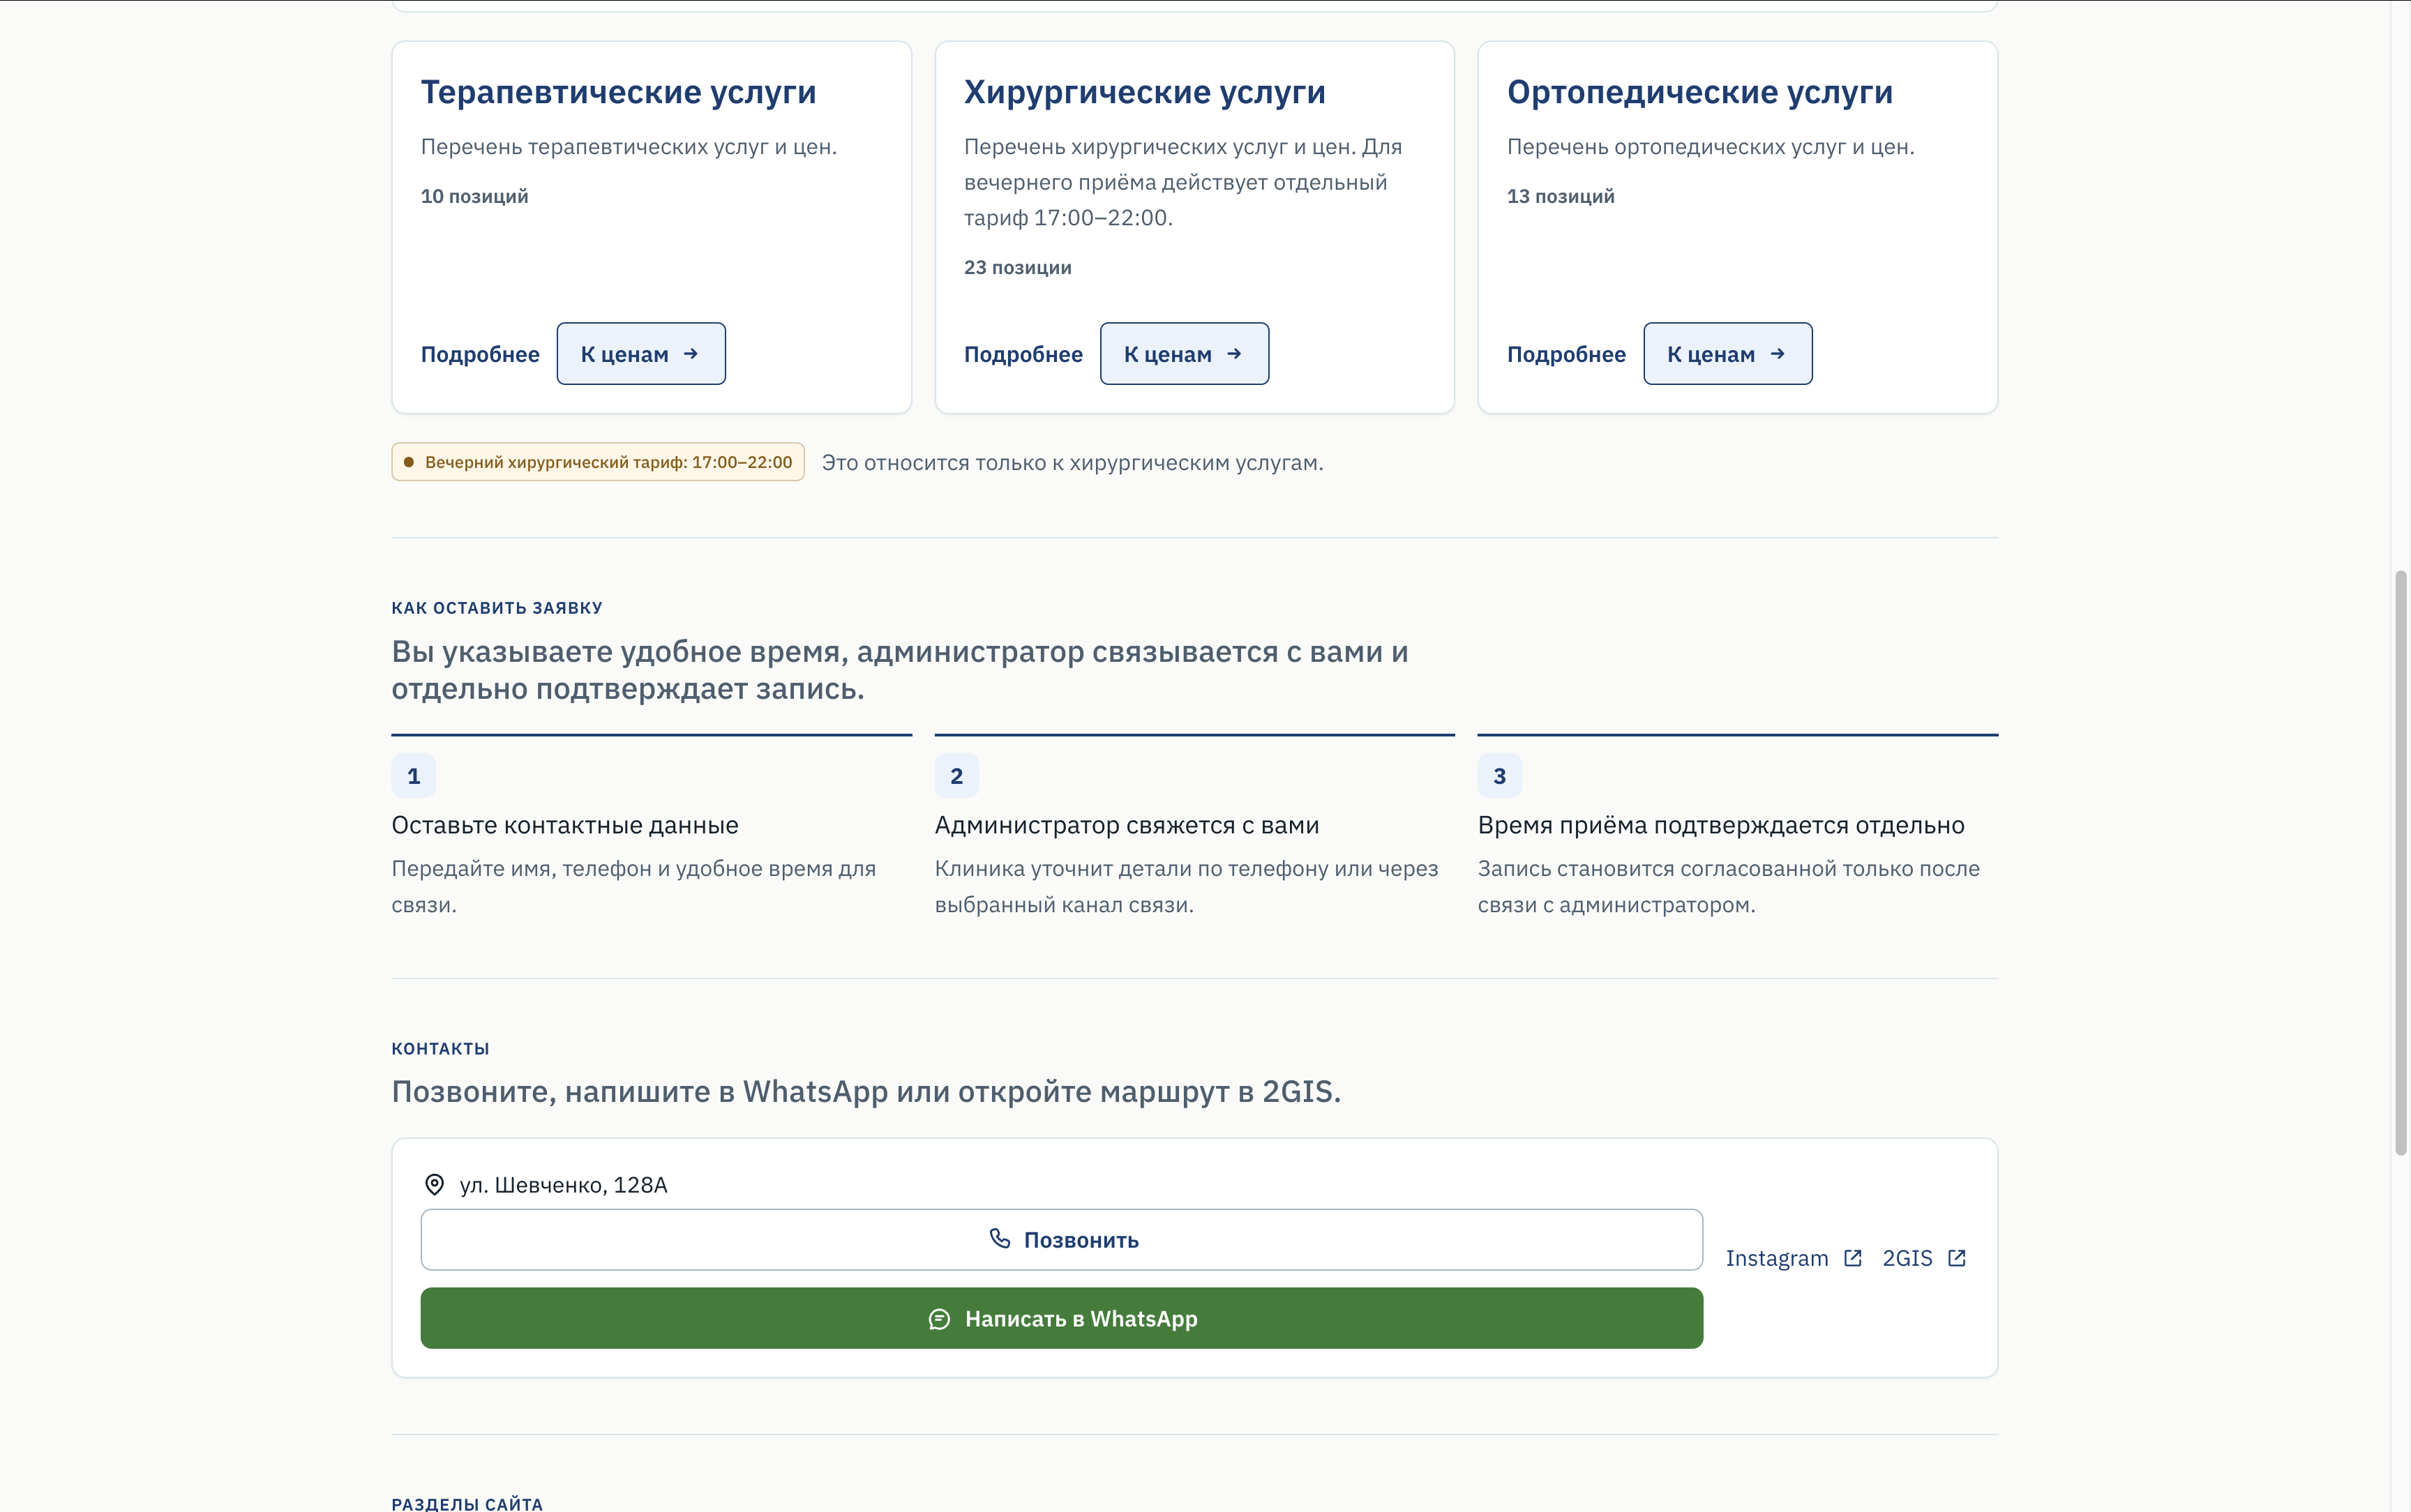Screen dimensions: 2411x1512
Task: Click the text 23 позиции
Action: click(x=1017, y=267)
